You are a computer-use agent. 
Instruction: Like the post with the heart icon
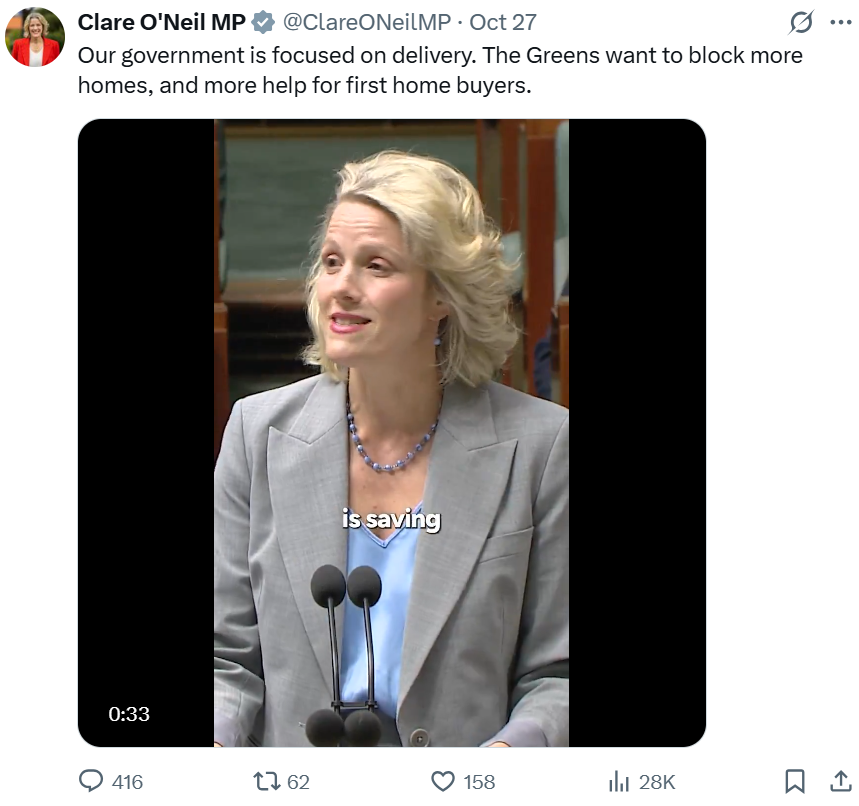[443, 781]
